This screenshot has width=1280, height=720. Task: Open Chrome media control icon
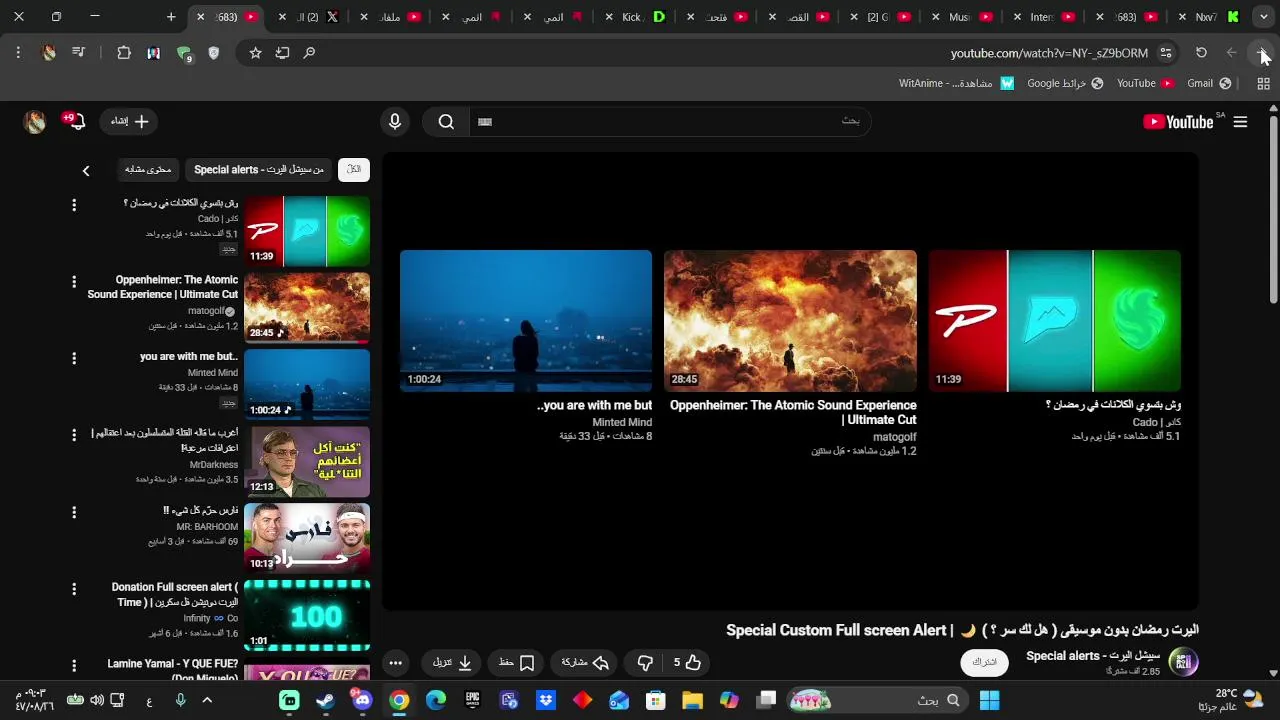pos(78,53)
